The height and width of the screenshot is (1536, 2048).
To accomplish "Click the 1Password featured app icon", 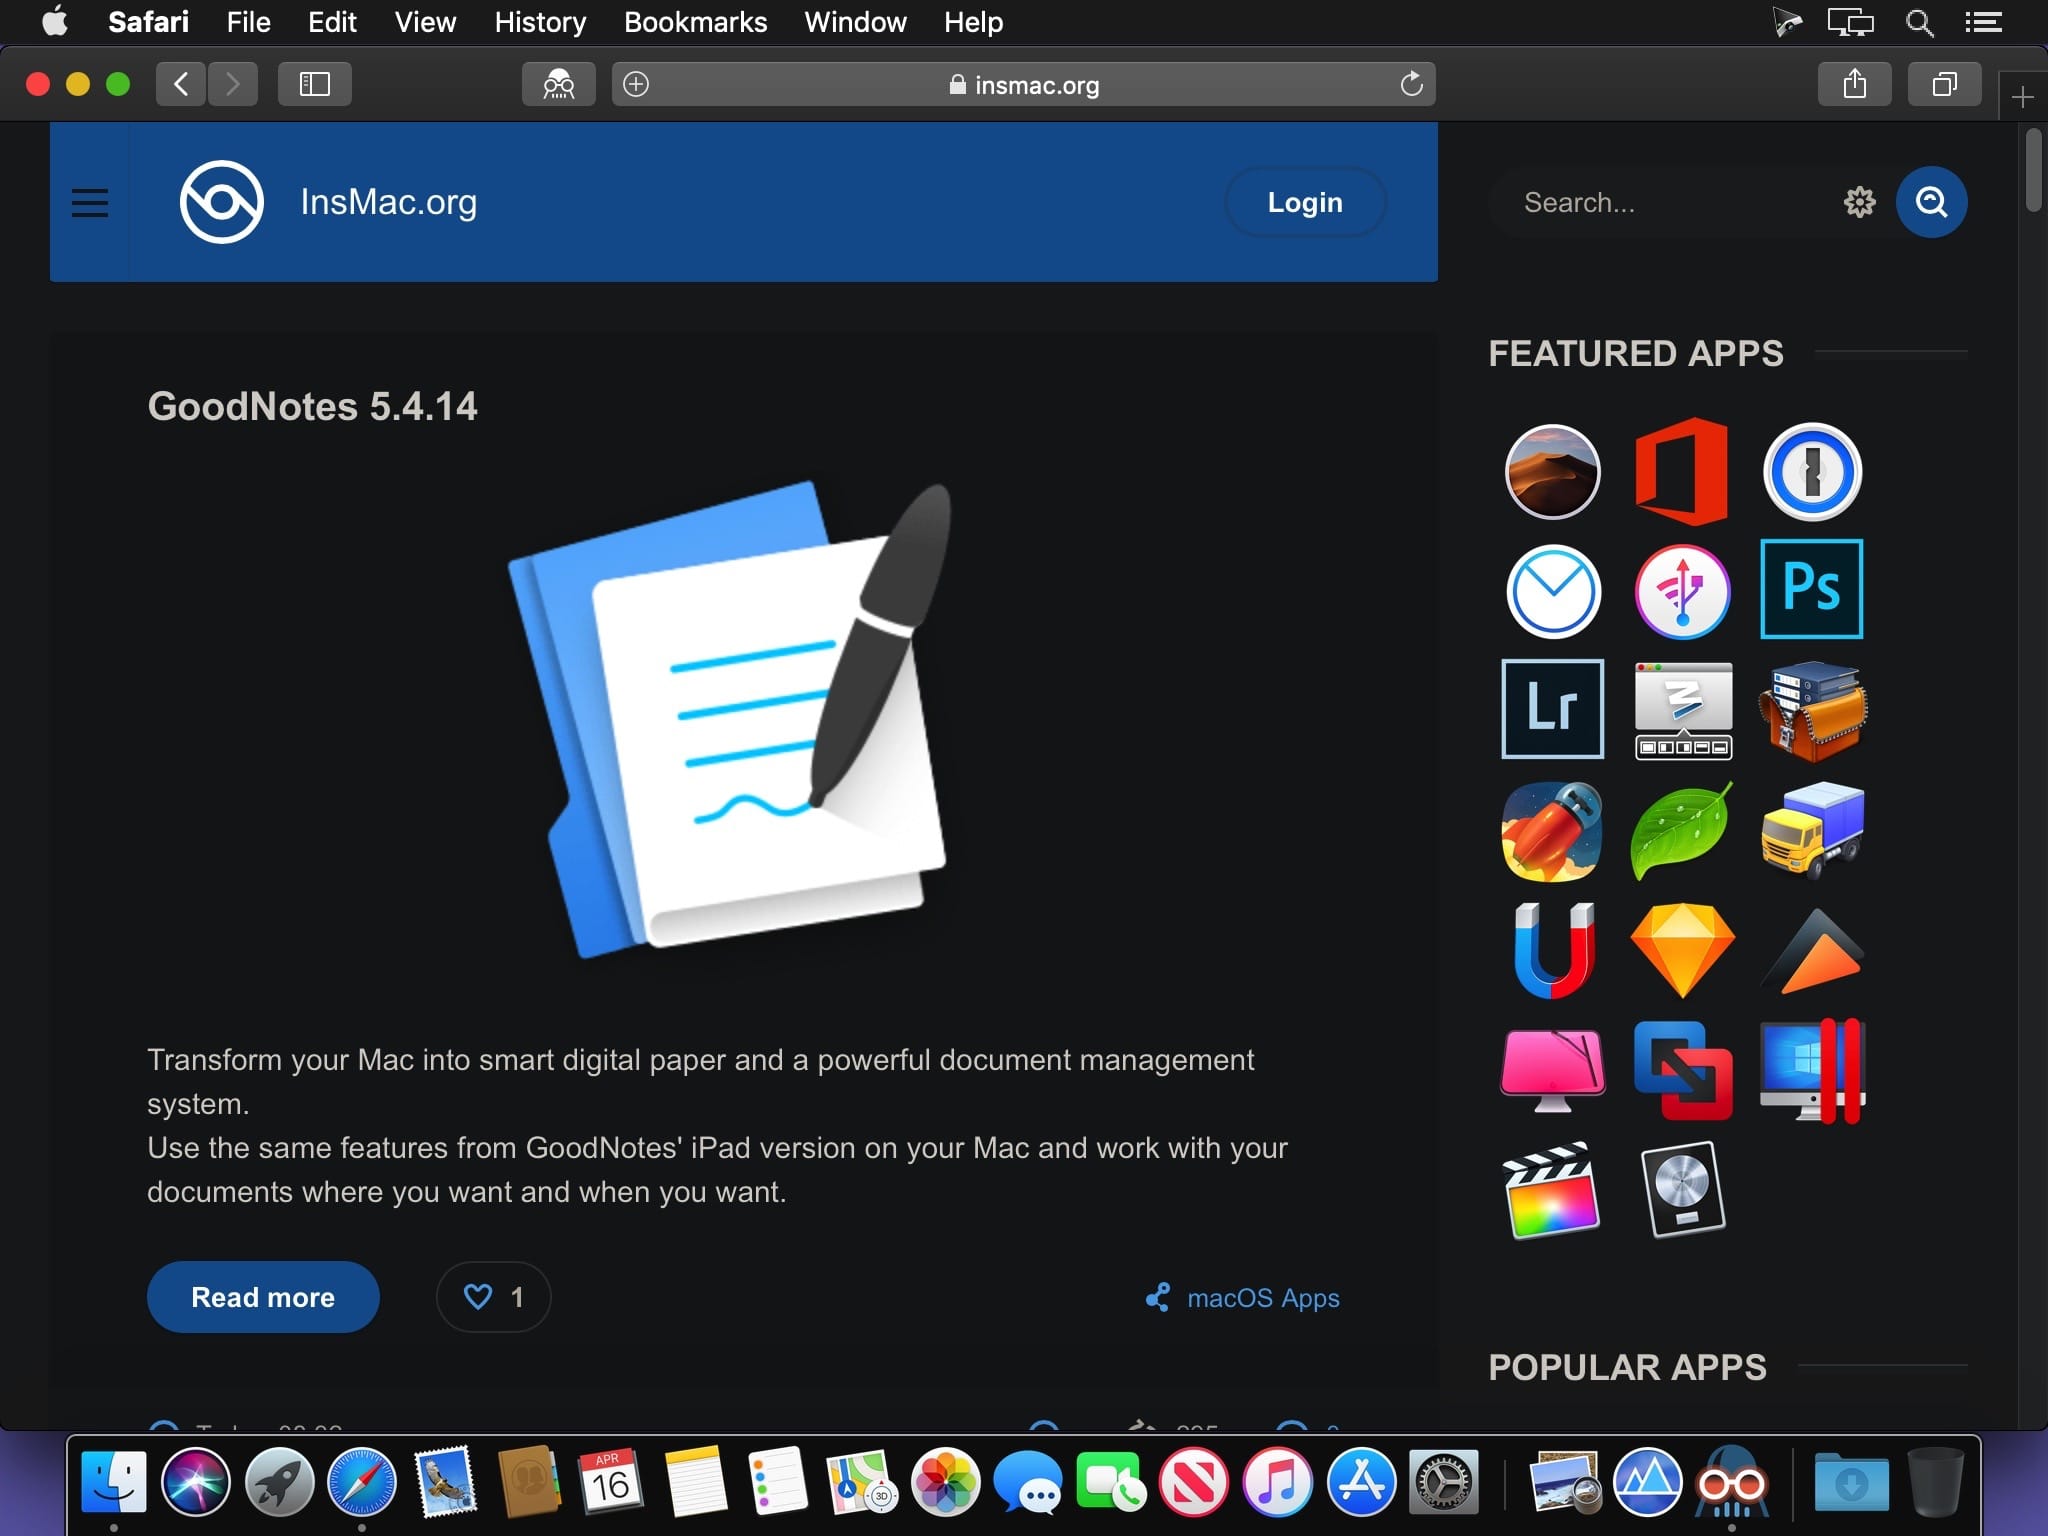I will coord(1811,471).
